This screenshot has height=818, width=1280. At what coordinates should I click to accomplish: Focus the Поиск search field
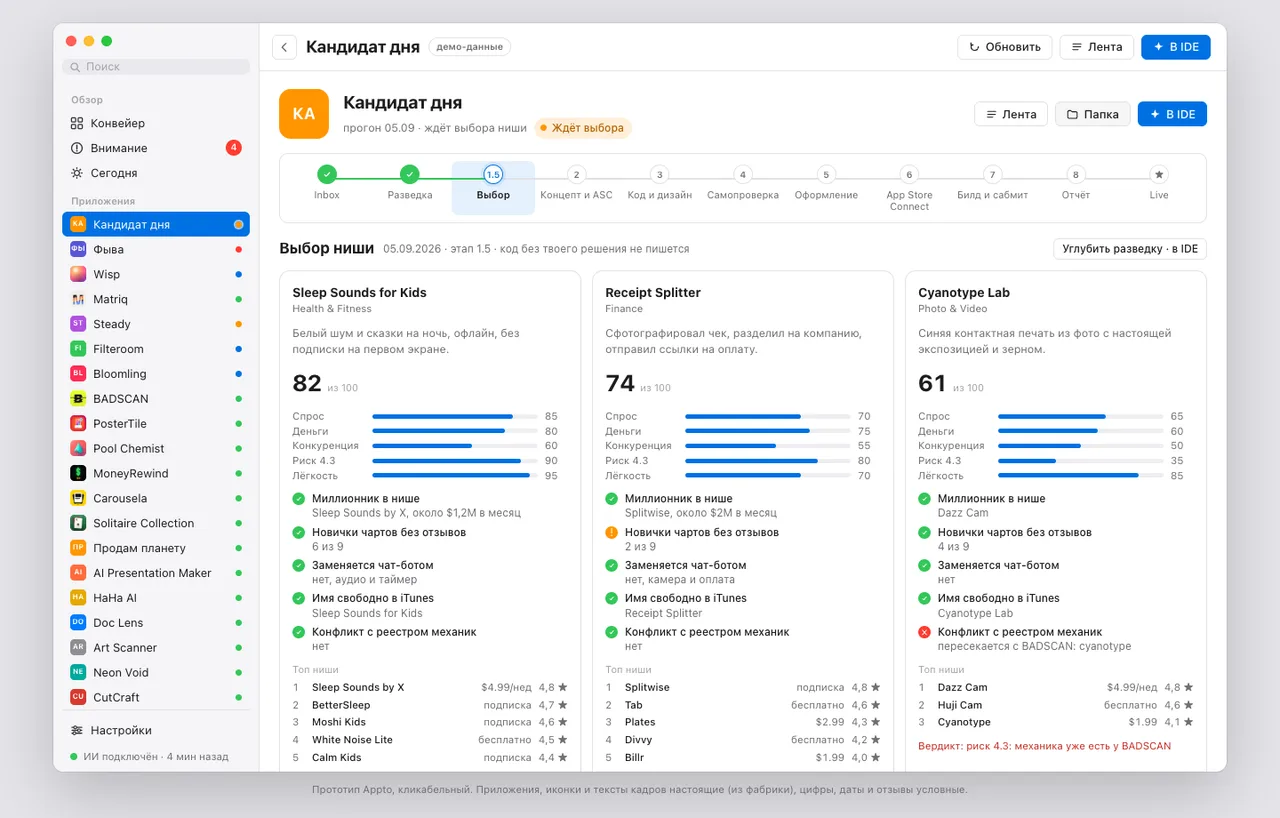click(x=156, y=67)
